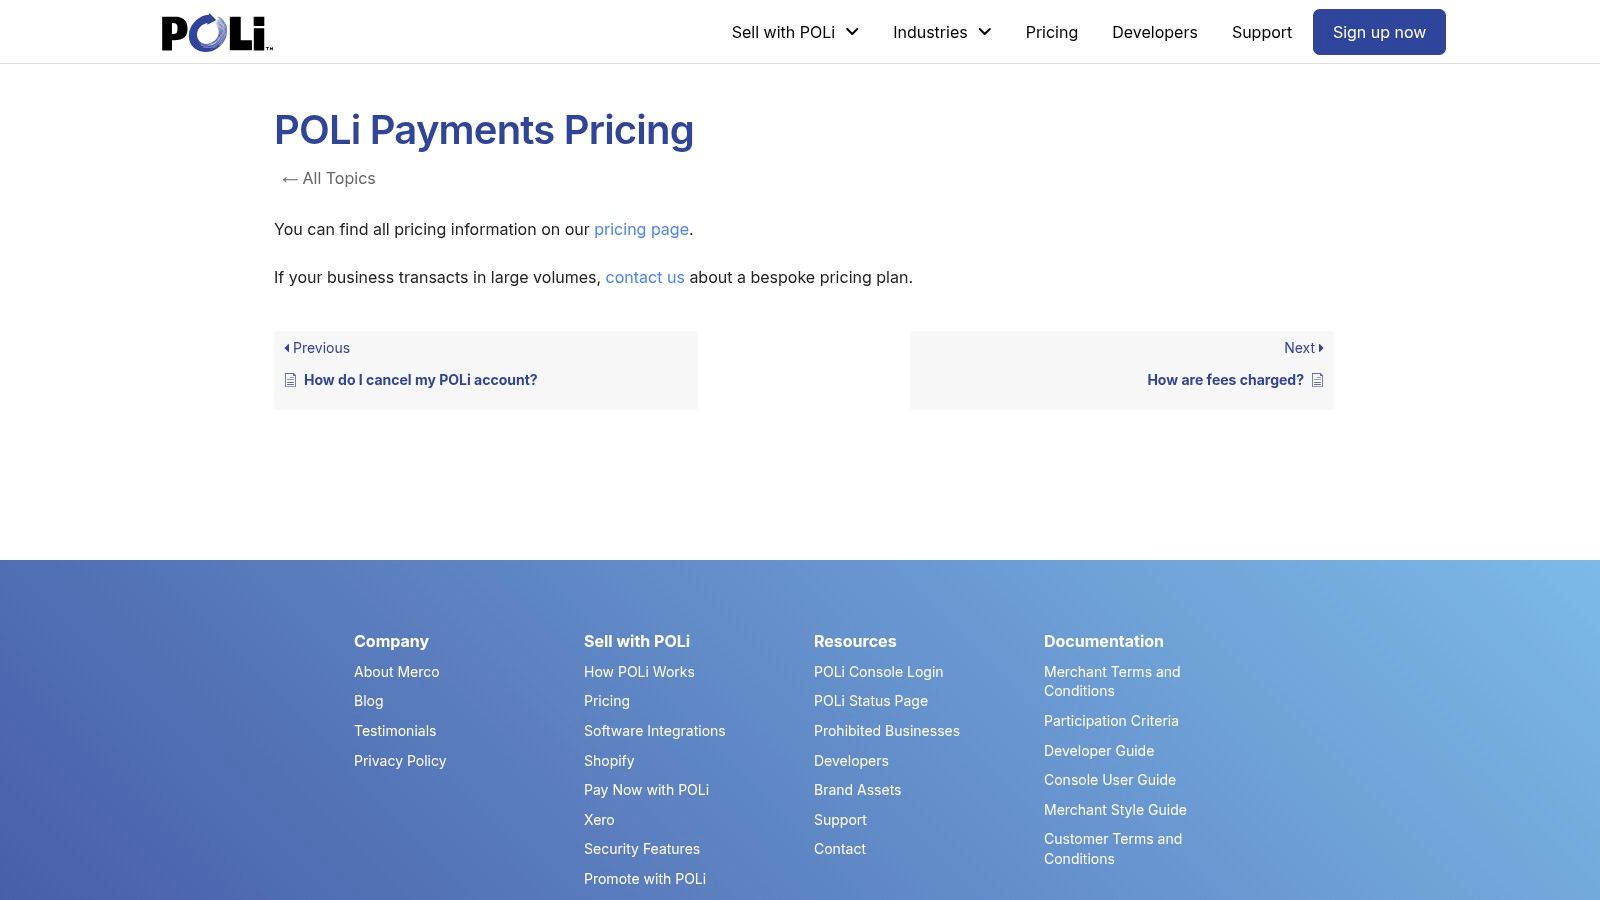Open Support in the top navigation

[1262, 32]
